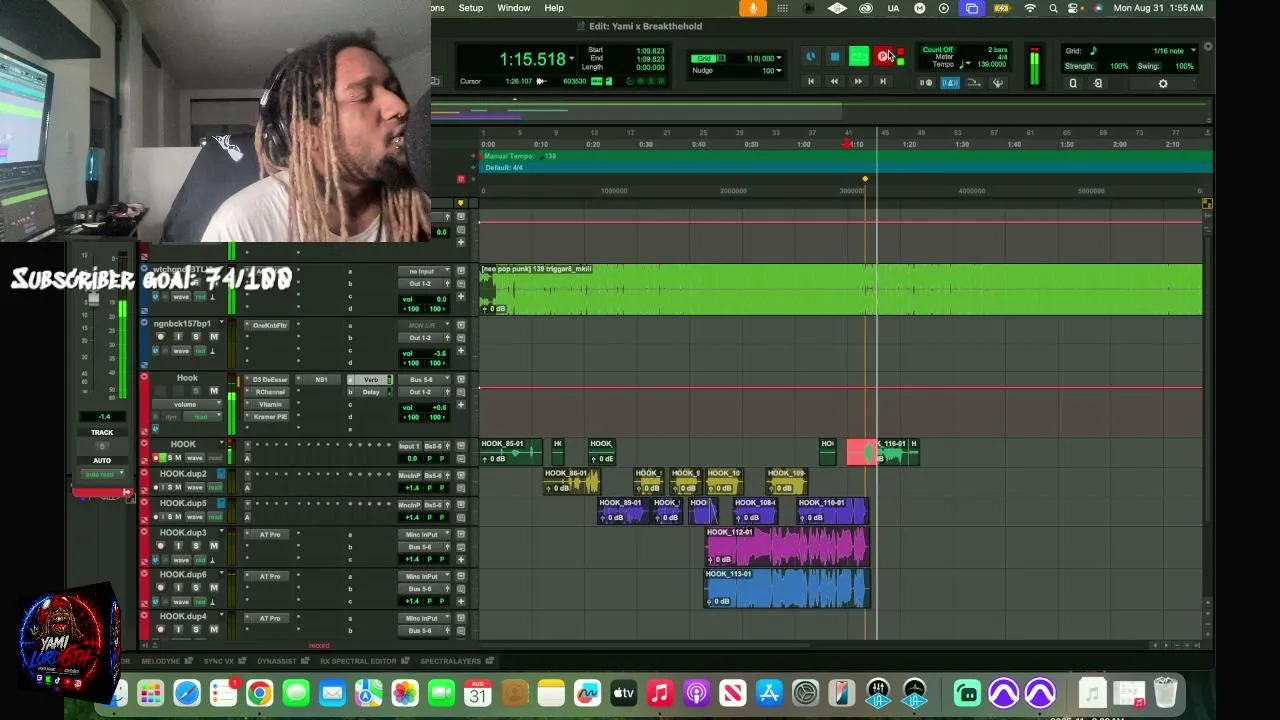Image resolution: width=1280 pixels, height=720 pixels.
Task: Open the volume view selector on Hook track
Action: pos(185,404)
